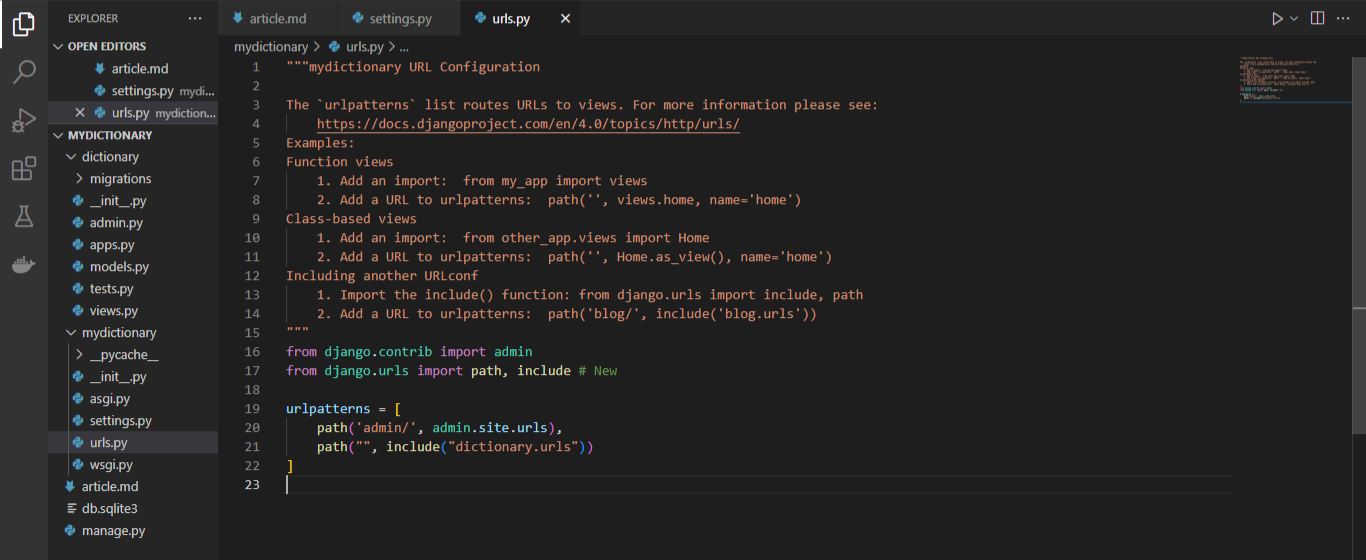Screen dimensions: 1366x560
Task: Open __init__.py in dictionary folder
Action: pyautogui.click(x=118, y=201)
